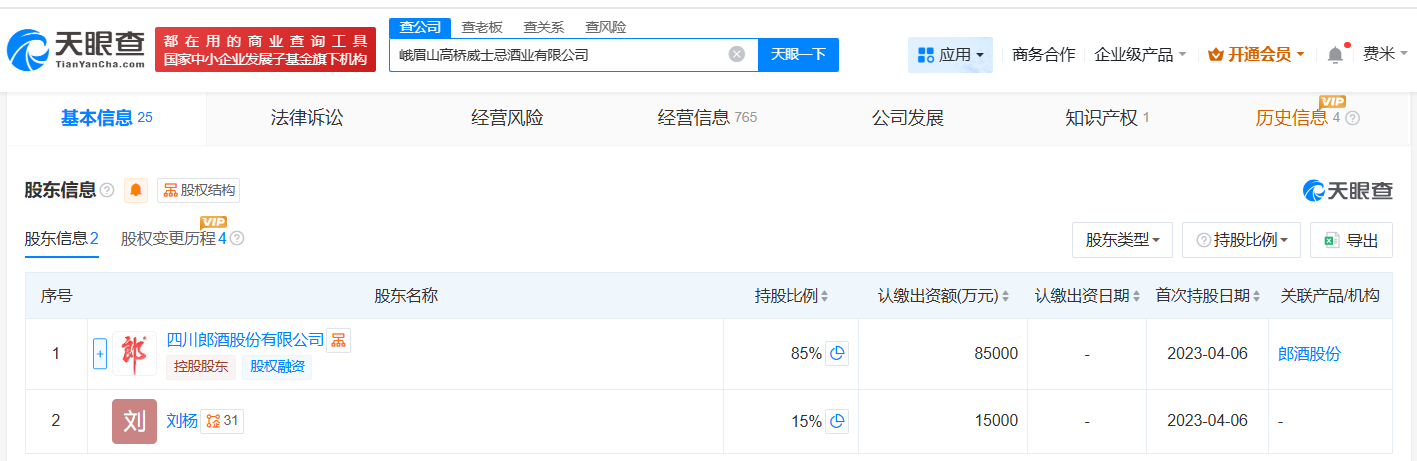Open pie chart icon next to 15%
This screenshot has height=461, width=1417.
(837, 421)
